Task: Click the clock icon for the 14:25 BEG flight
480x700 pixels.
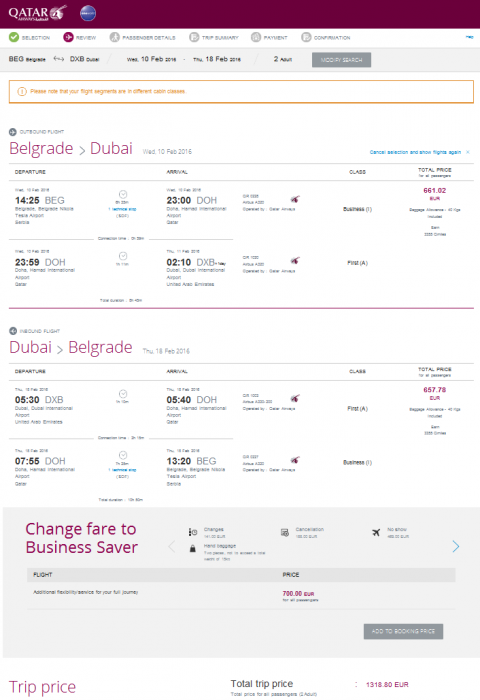Action: click(x=123, y=194)
